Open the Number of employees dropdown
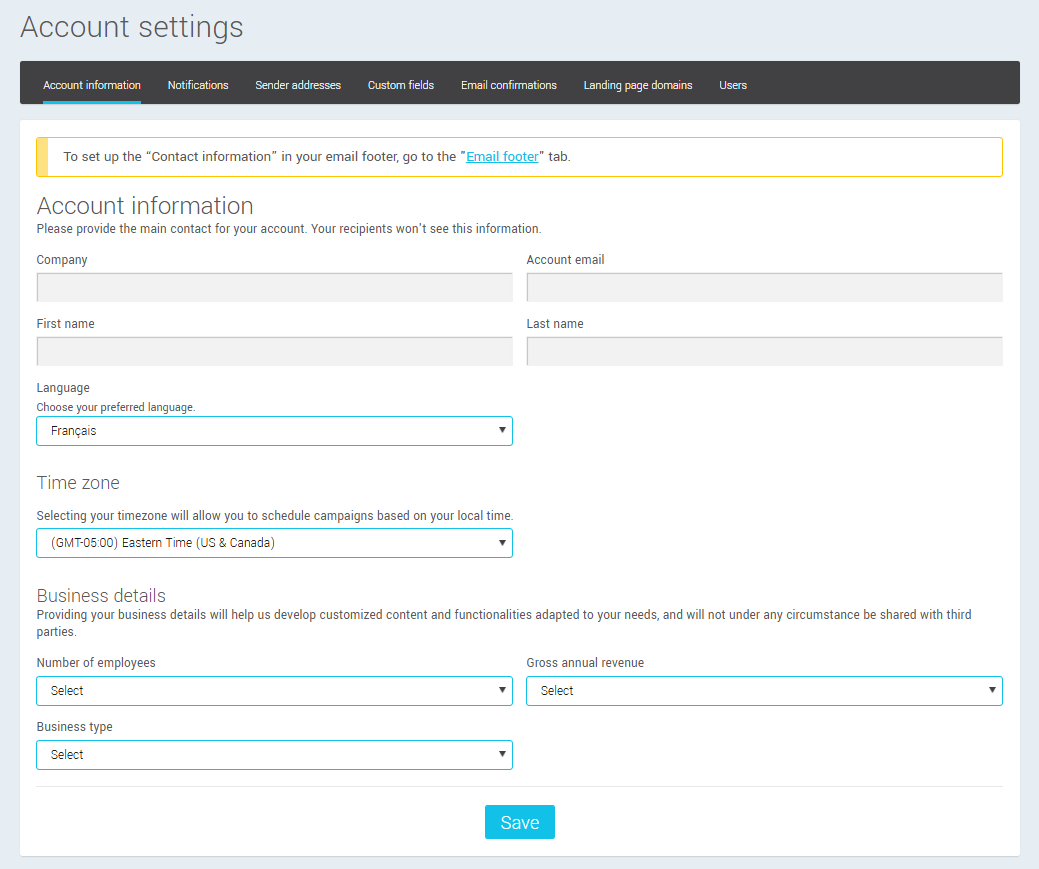1039x869 pixels. pyautogui.click(x=274, y=690)
